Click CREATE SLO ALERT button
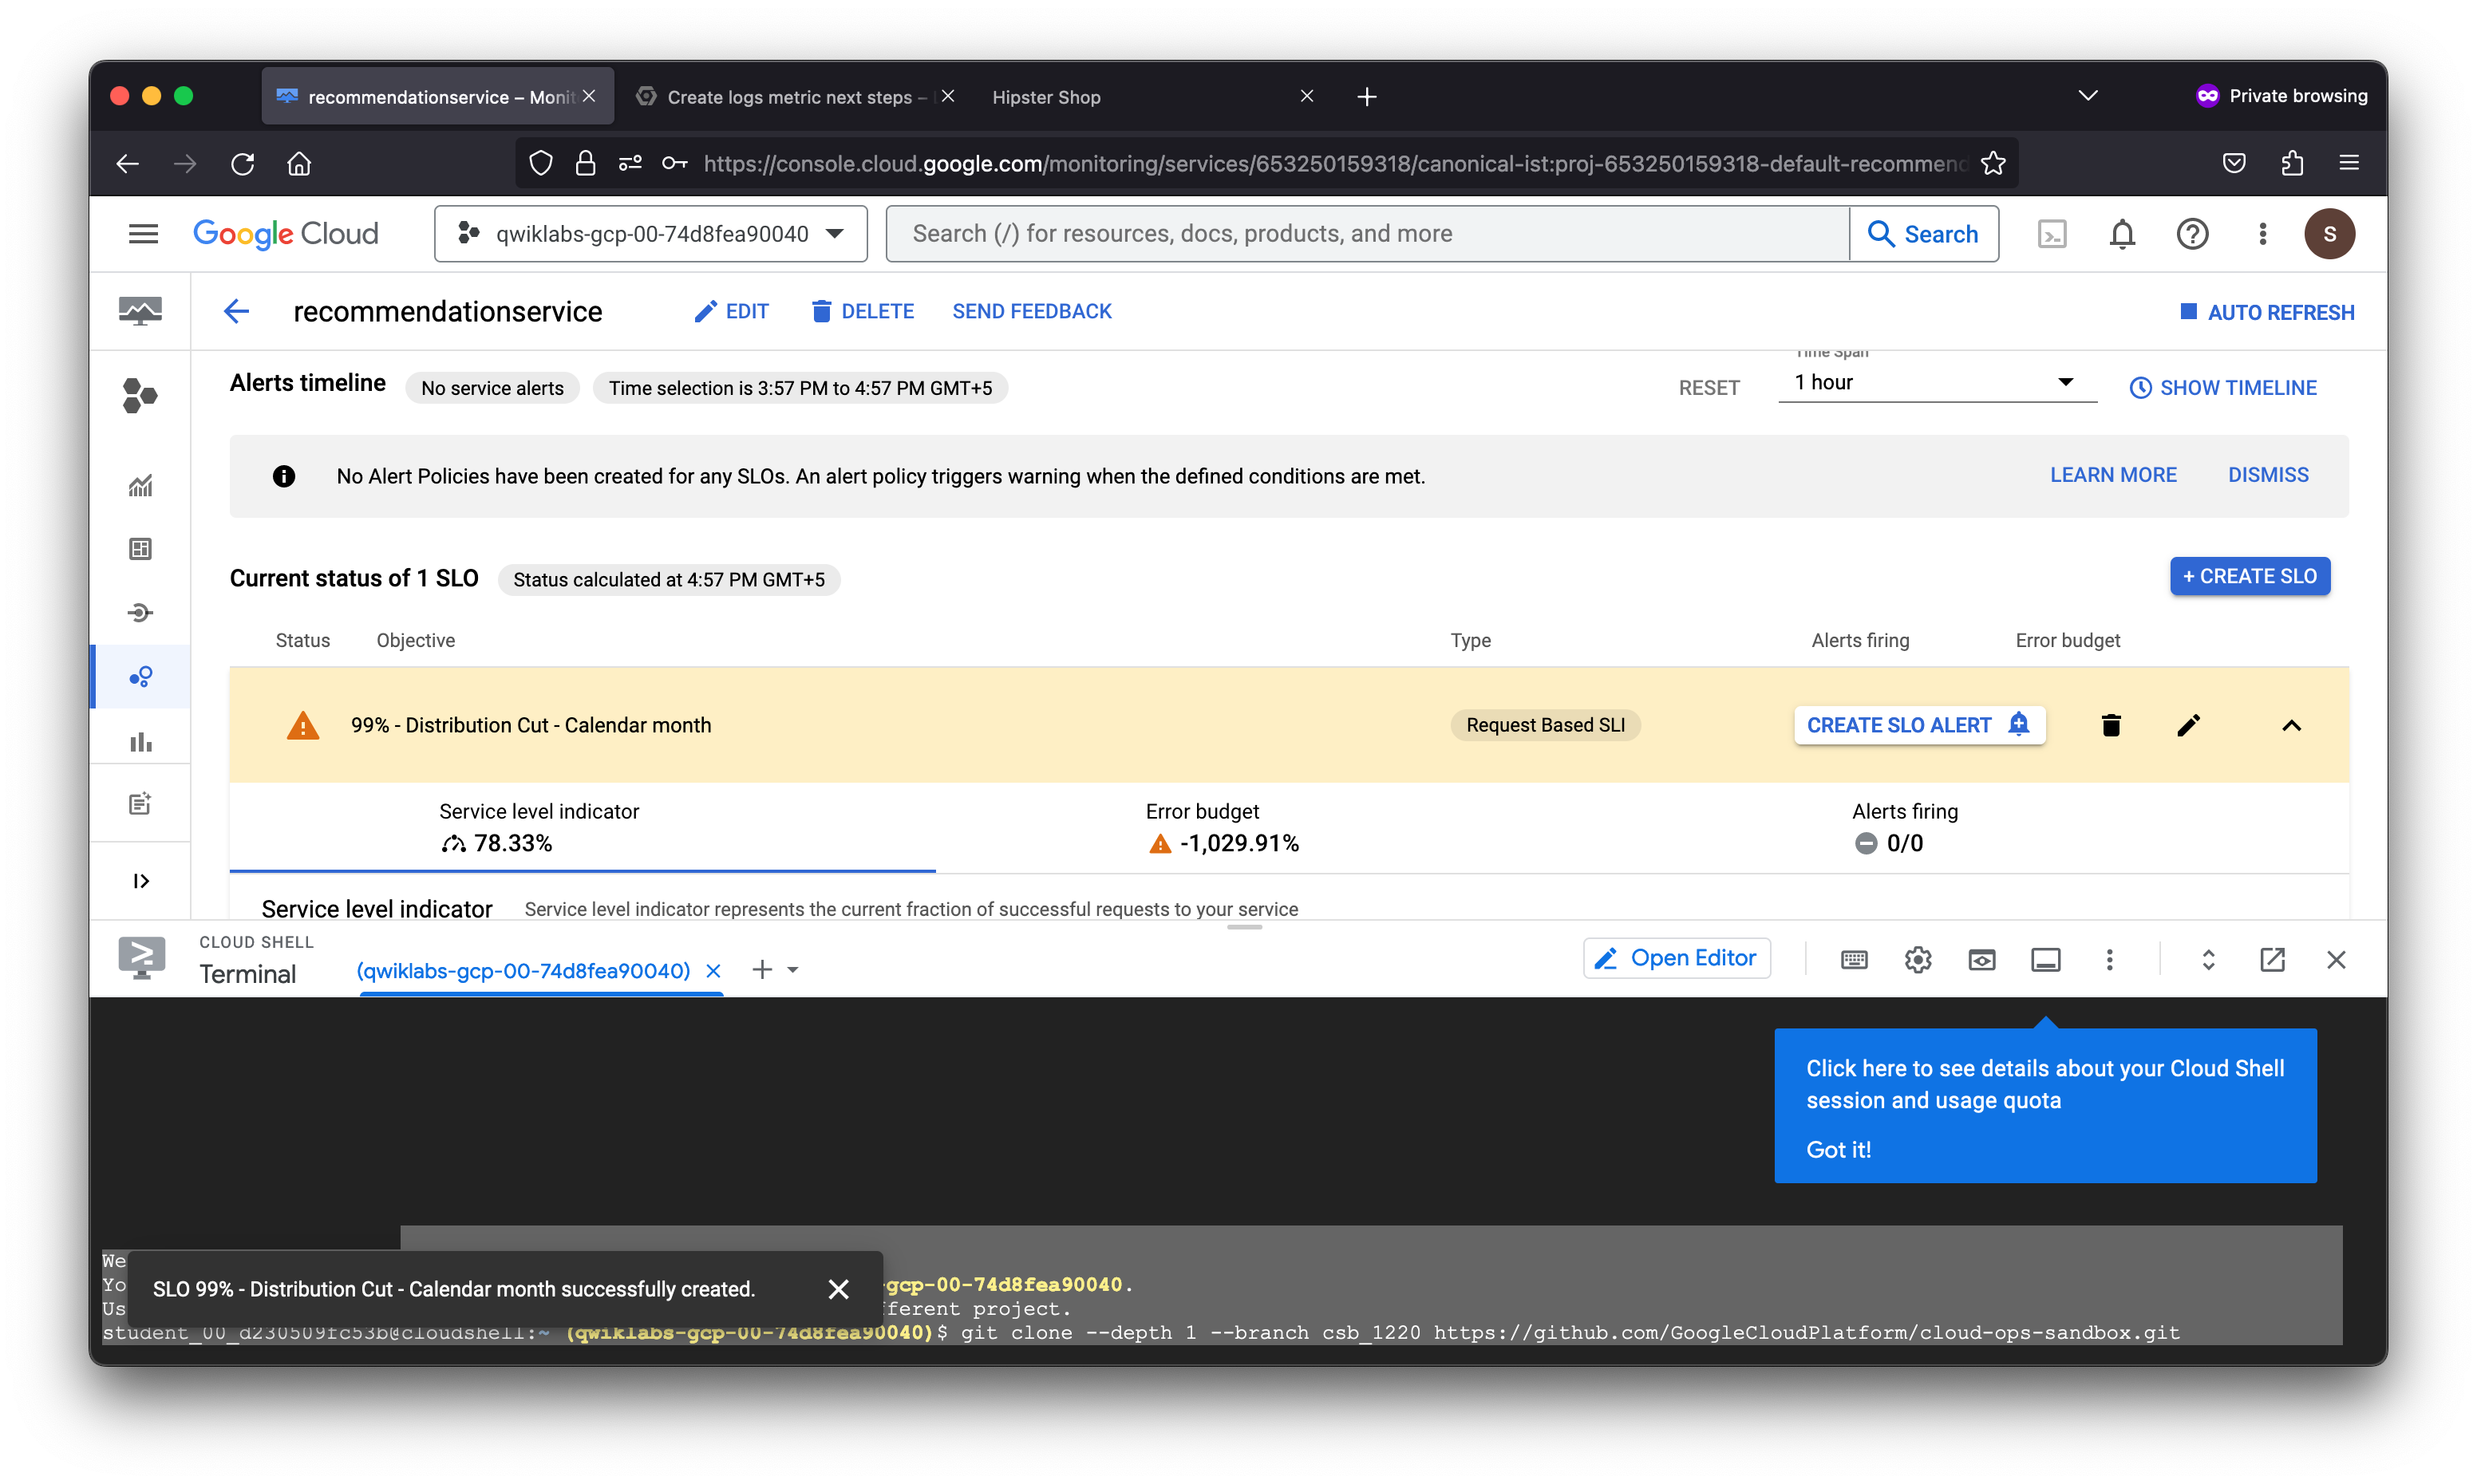Image resolution: width=2477 pixels, height=1484 pixels. [1919, 725]
